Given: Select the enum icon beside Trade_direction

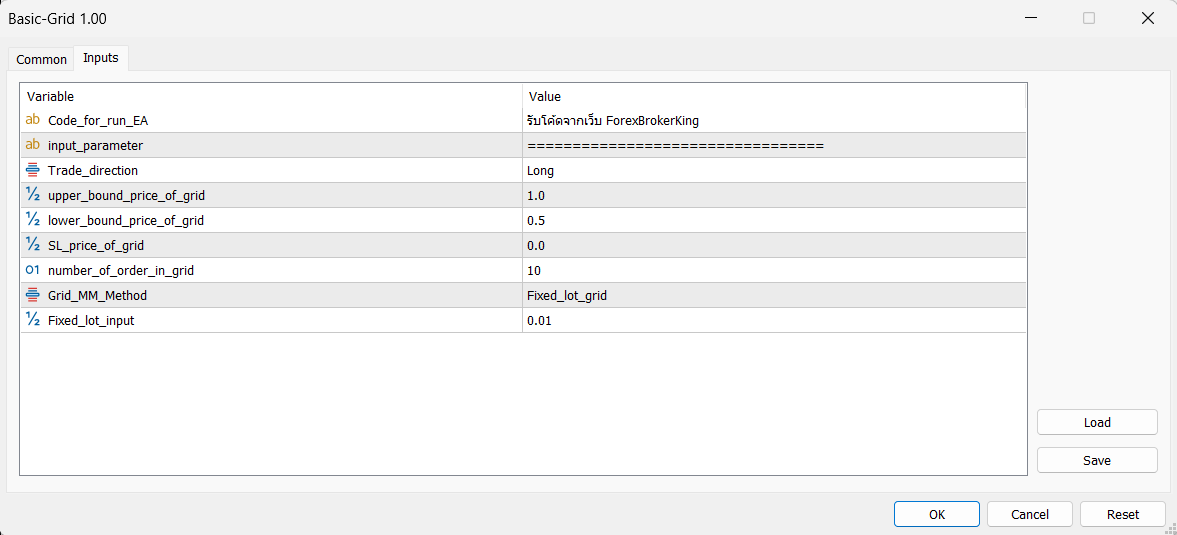Looking at the screenshot, I should [x=32, y=170].
